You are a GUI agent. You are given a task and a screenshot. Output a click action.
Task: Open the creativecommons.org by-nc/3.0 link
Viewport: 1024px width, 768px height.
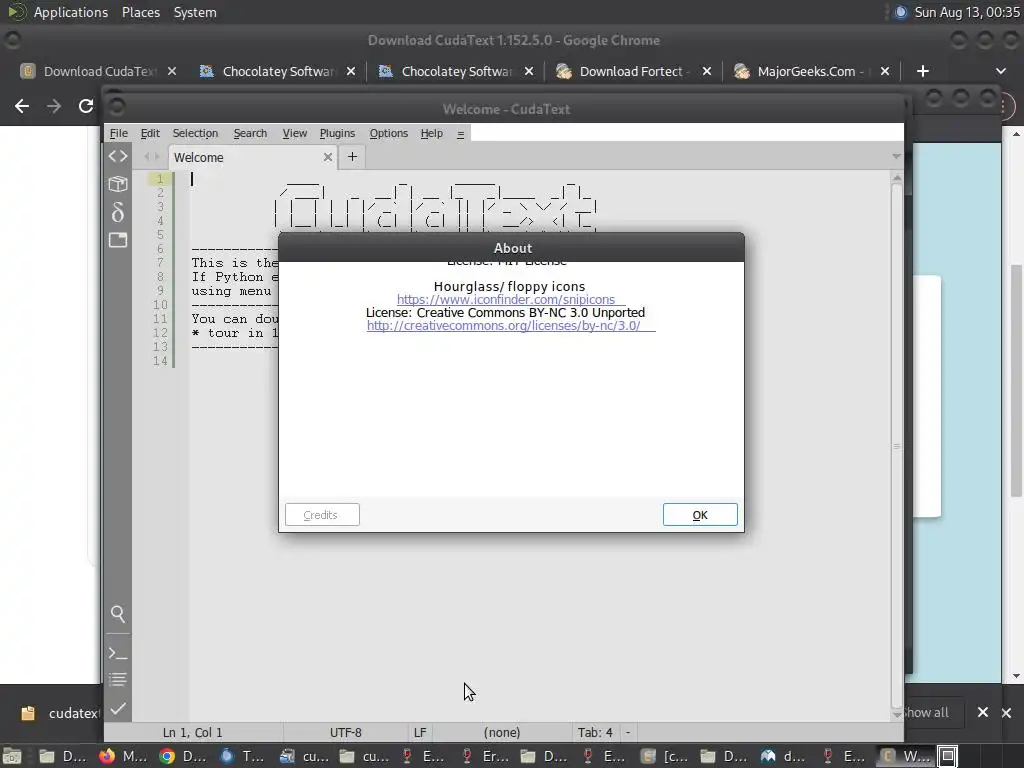[504, 325]
